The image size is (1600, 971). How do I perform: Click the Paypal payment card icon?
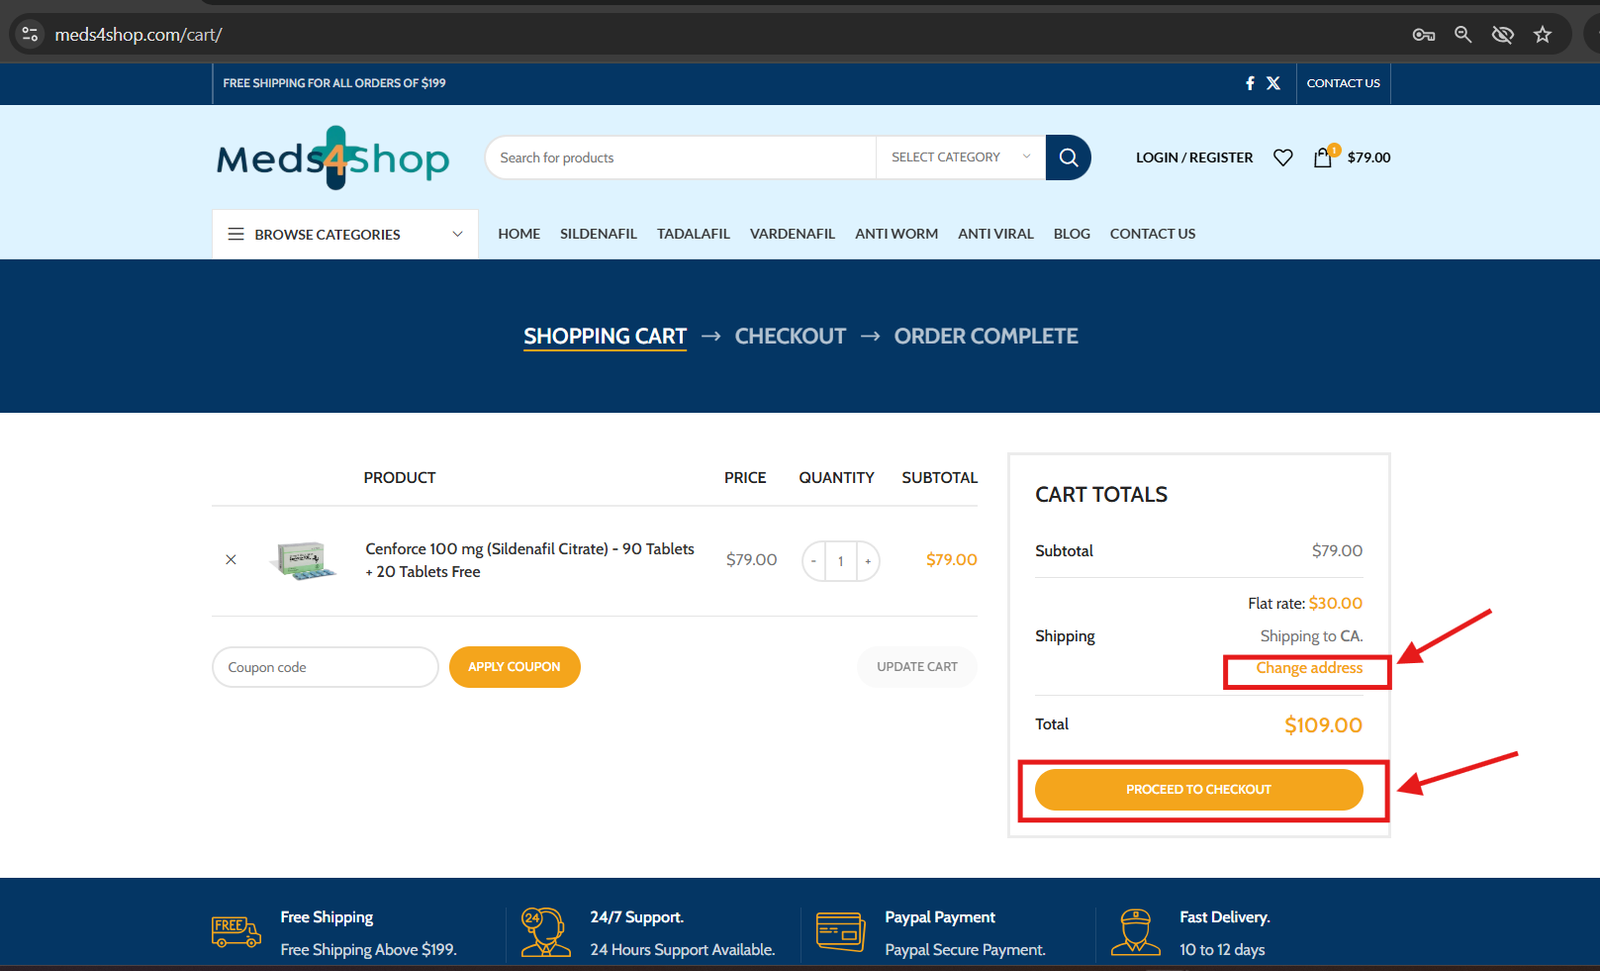840,932
